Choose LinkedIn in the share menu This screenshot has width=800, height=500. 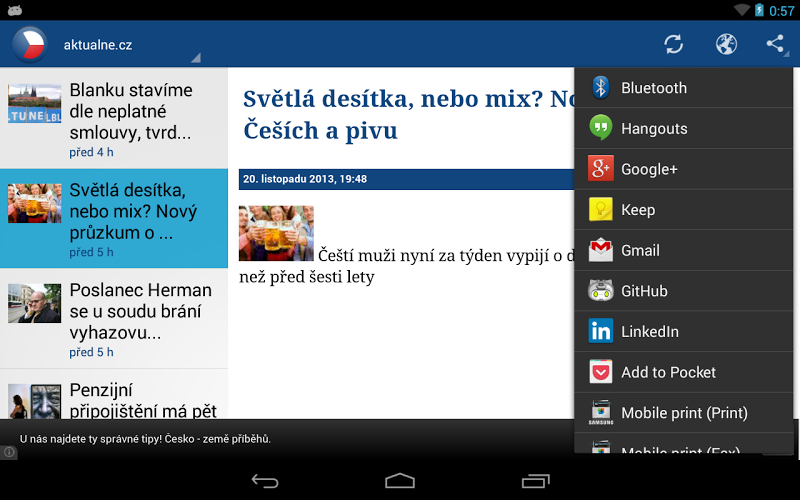[683, 331]
